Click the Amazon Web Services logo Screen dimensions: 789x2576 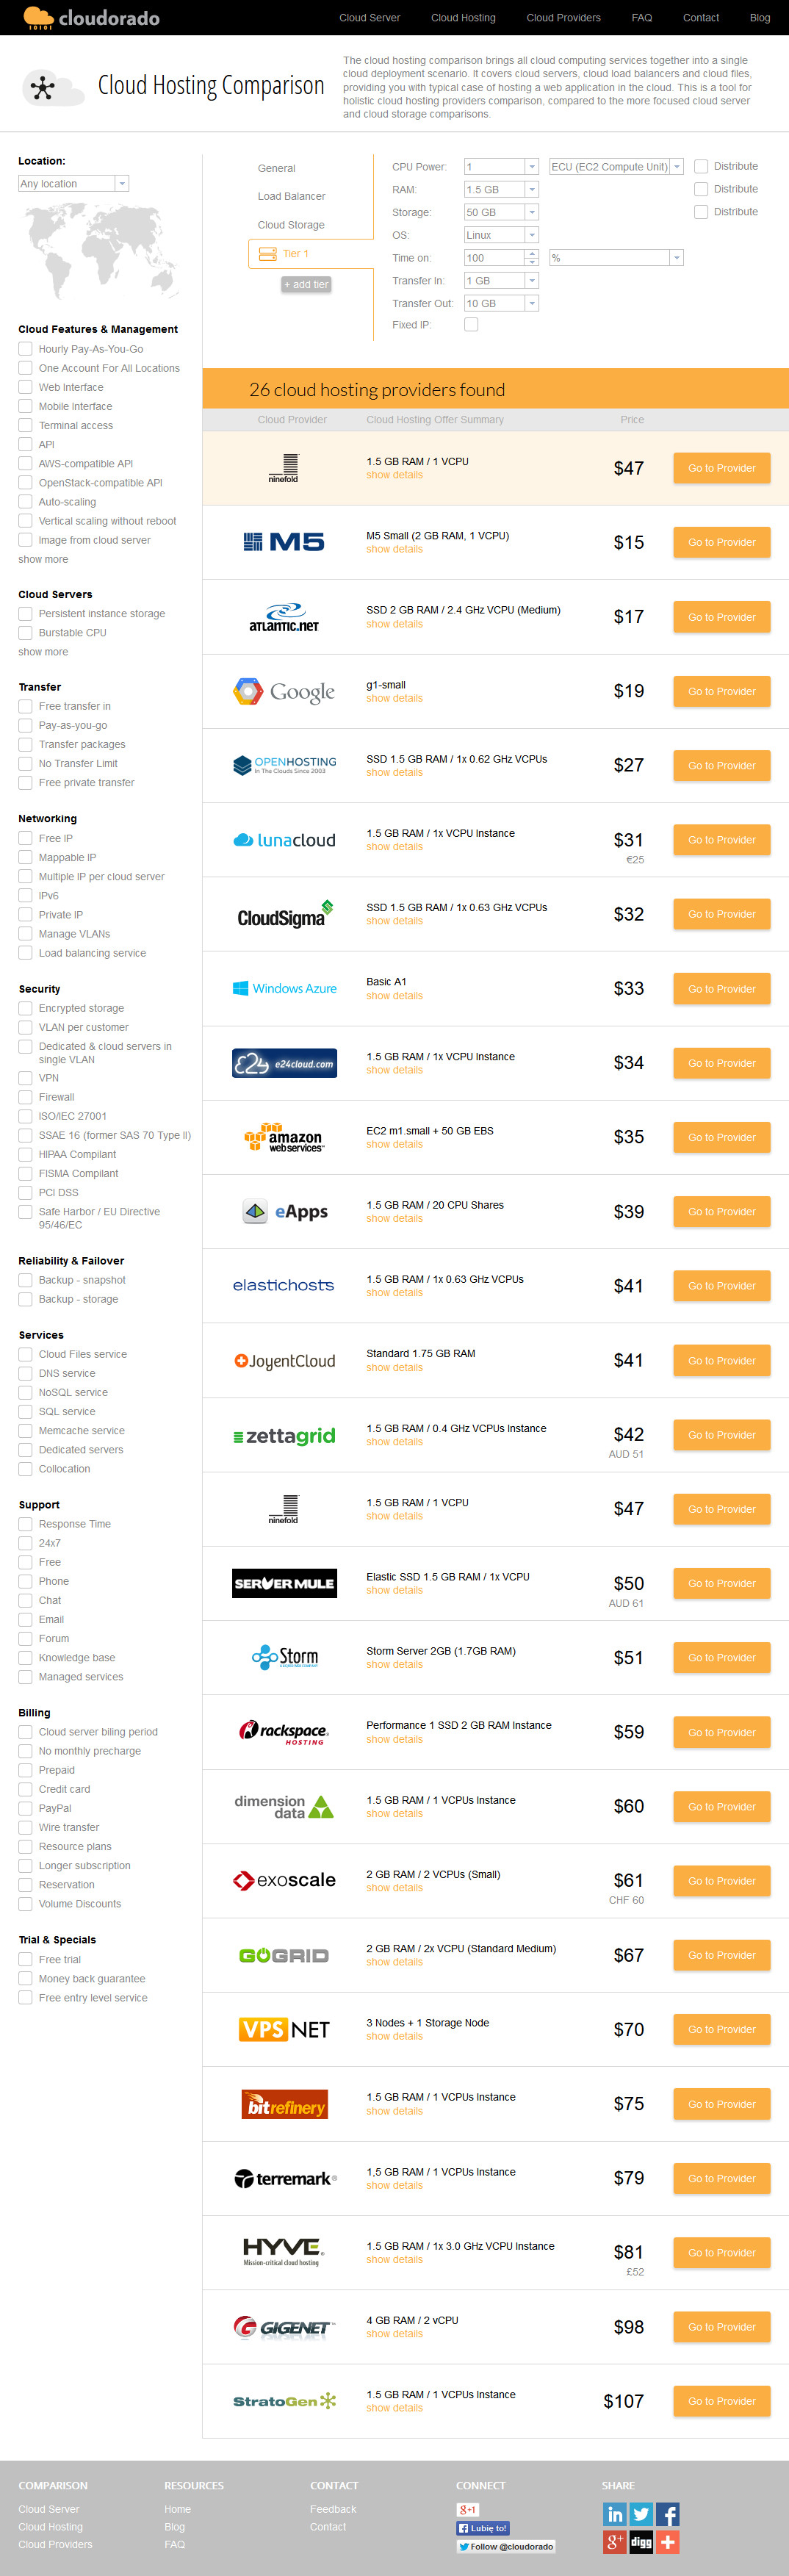pyautogui.click(x=284, y=1137)
